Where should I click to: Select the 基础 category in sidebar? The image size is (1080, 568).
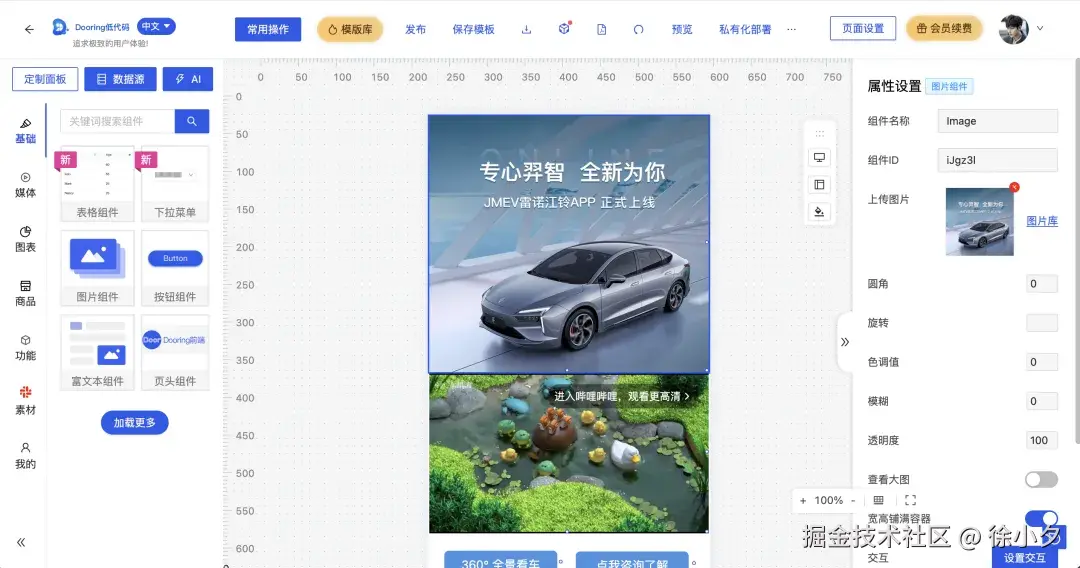click(25, 131)
